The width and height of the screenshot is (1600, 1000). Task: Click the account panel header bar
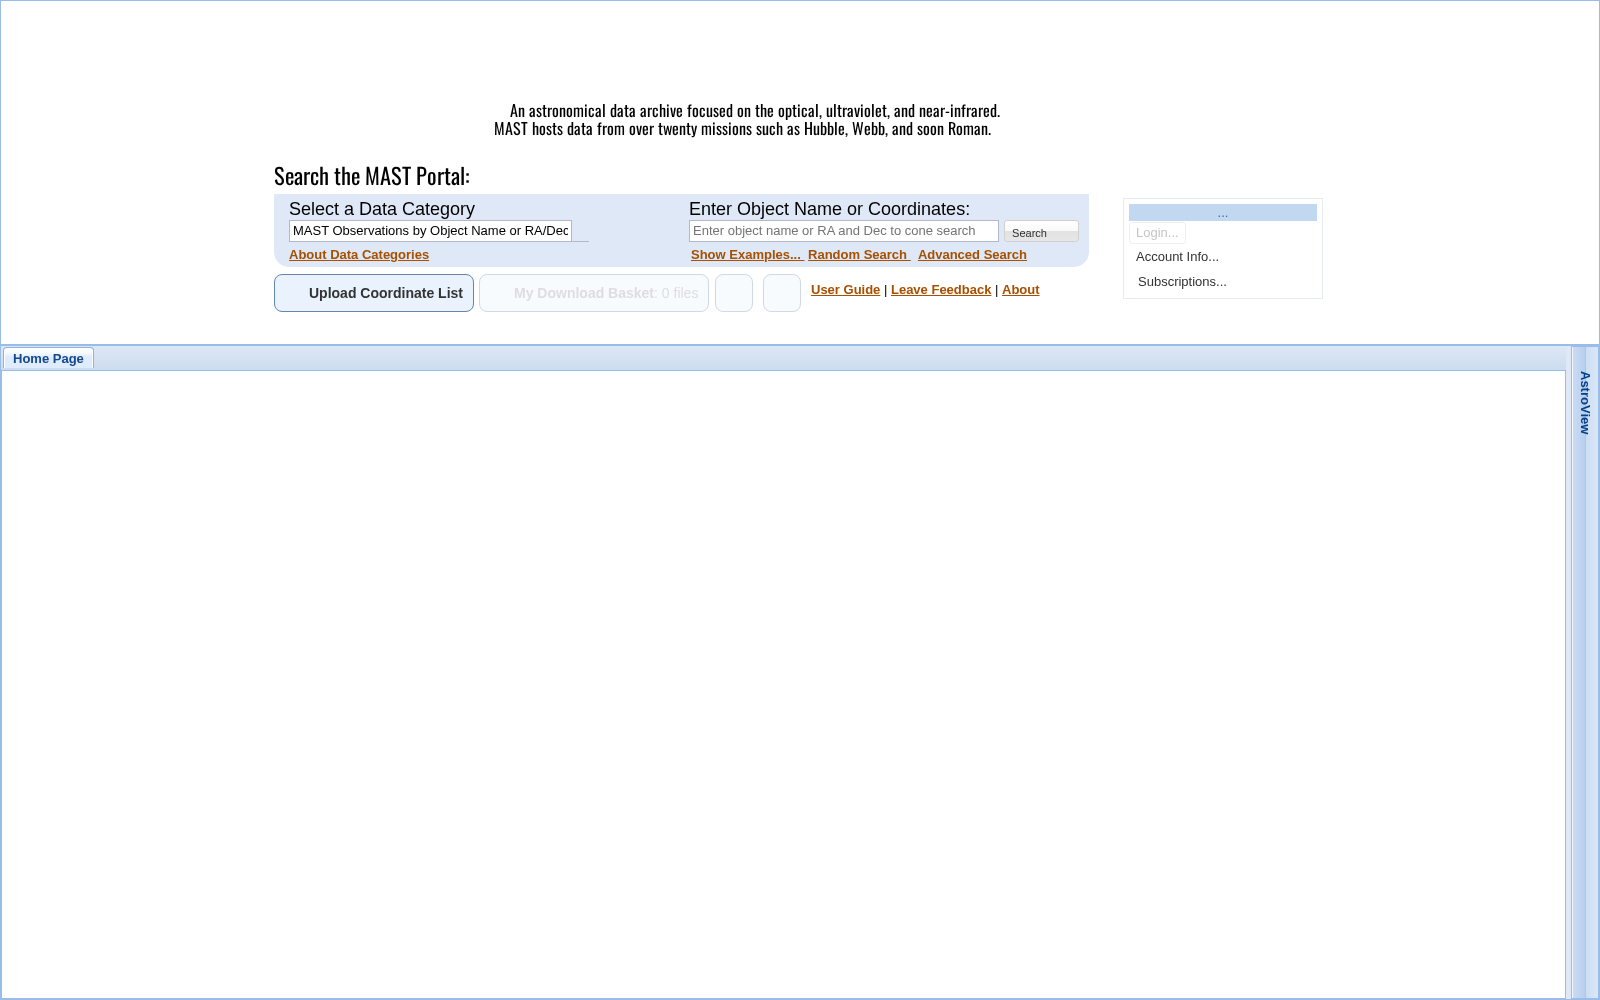[x=1222, y=213]
